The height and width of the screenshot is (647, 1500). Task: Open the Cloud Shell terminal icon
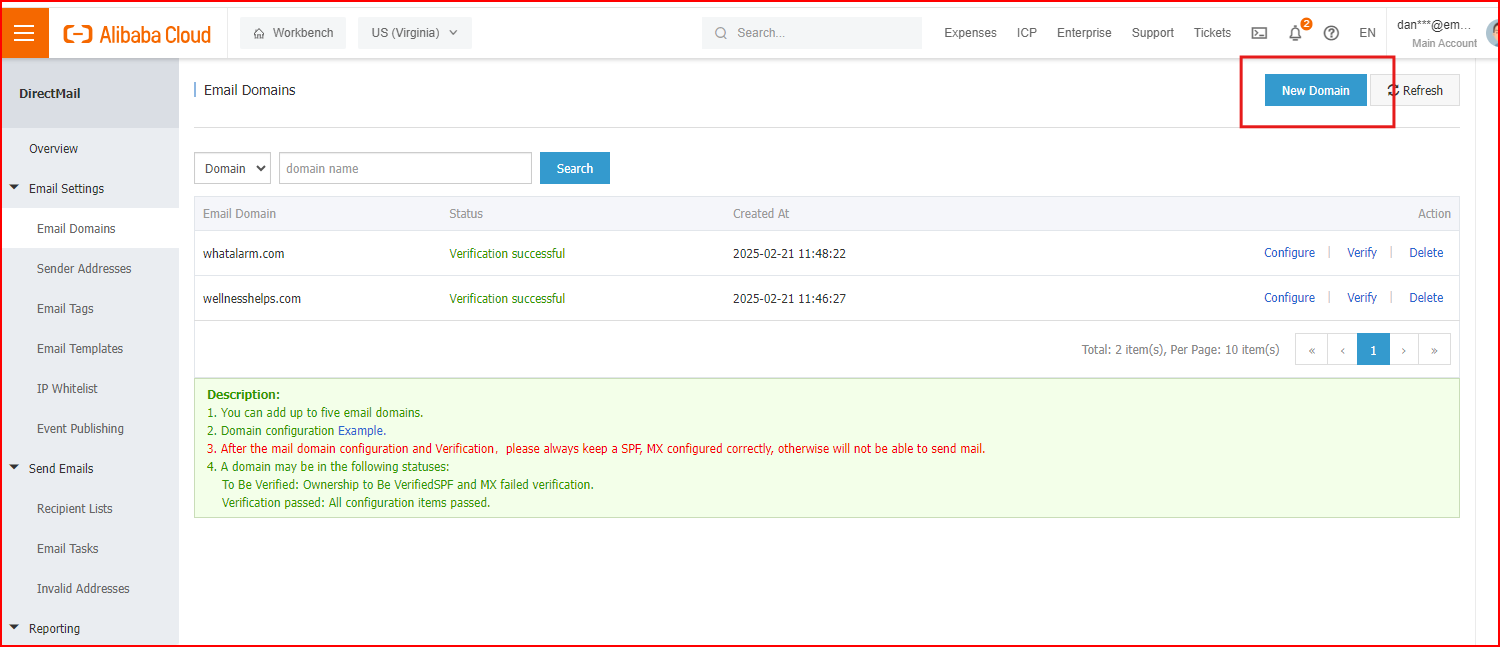[x=1259, y=33]
